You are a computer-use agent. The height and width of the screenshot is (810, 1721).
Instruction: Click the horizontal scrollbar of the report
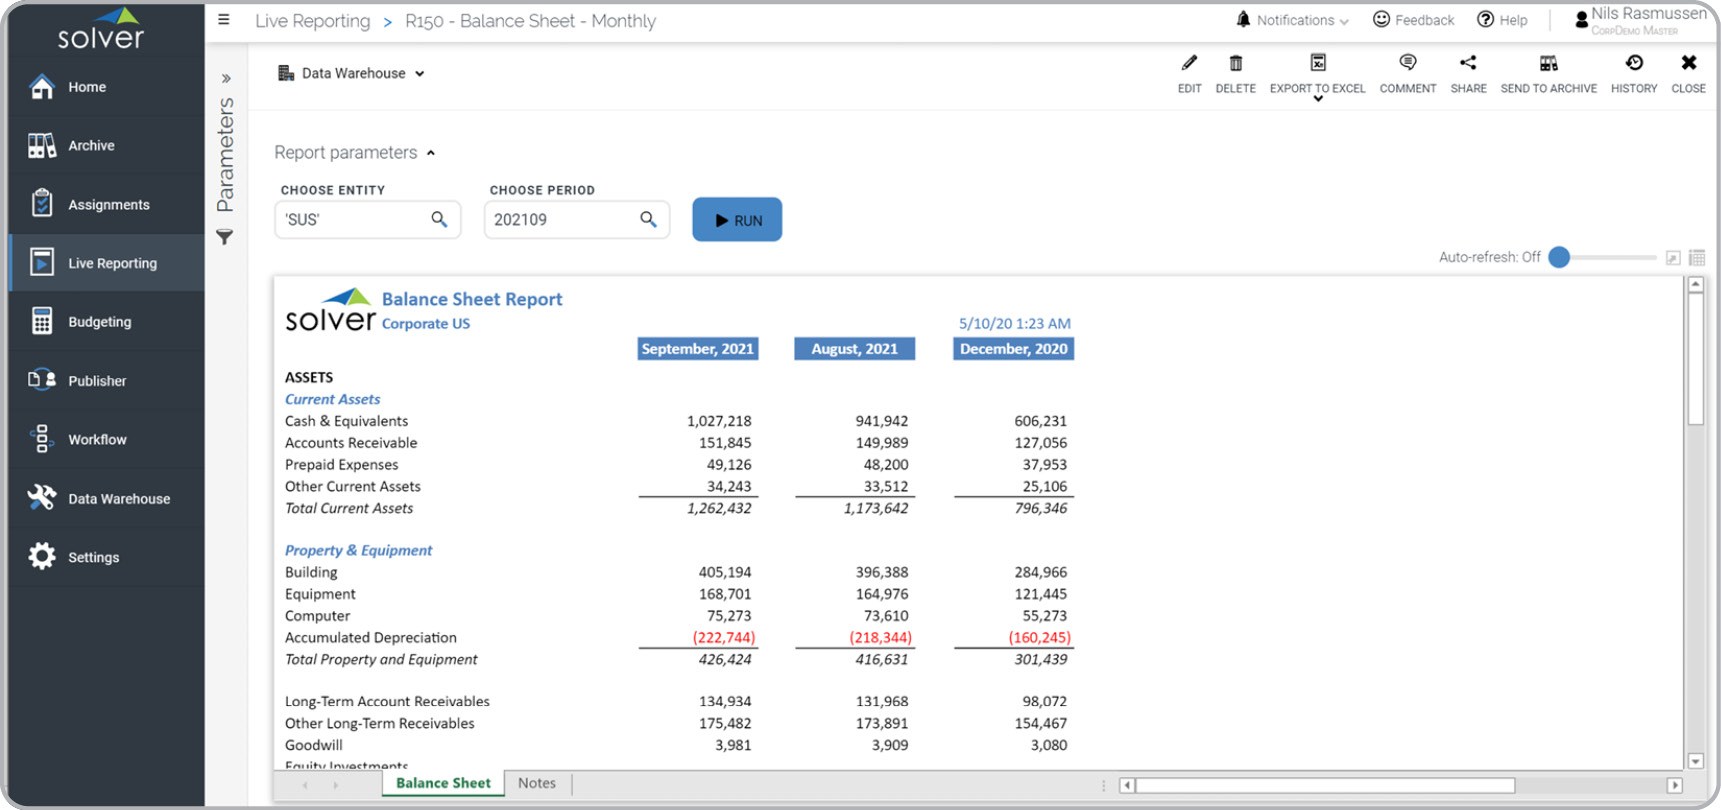pos(1324,785)
